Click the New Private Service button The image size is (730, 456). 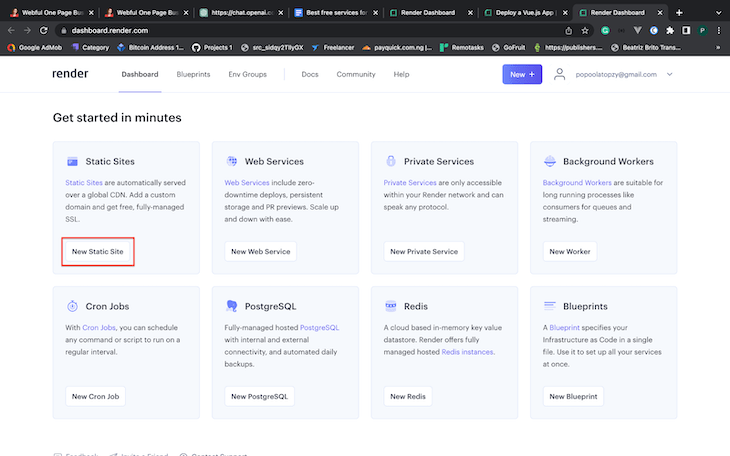point(424,252)
